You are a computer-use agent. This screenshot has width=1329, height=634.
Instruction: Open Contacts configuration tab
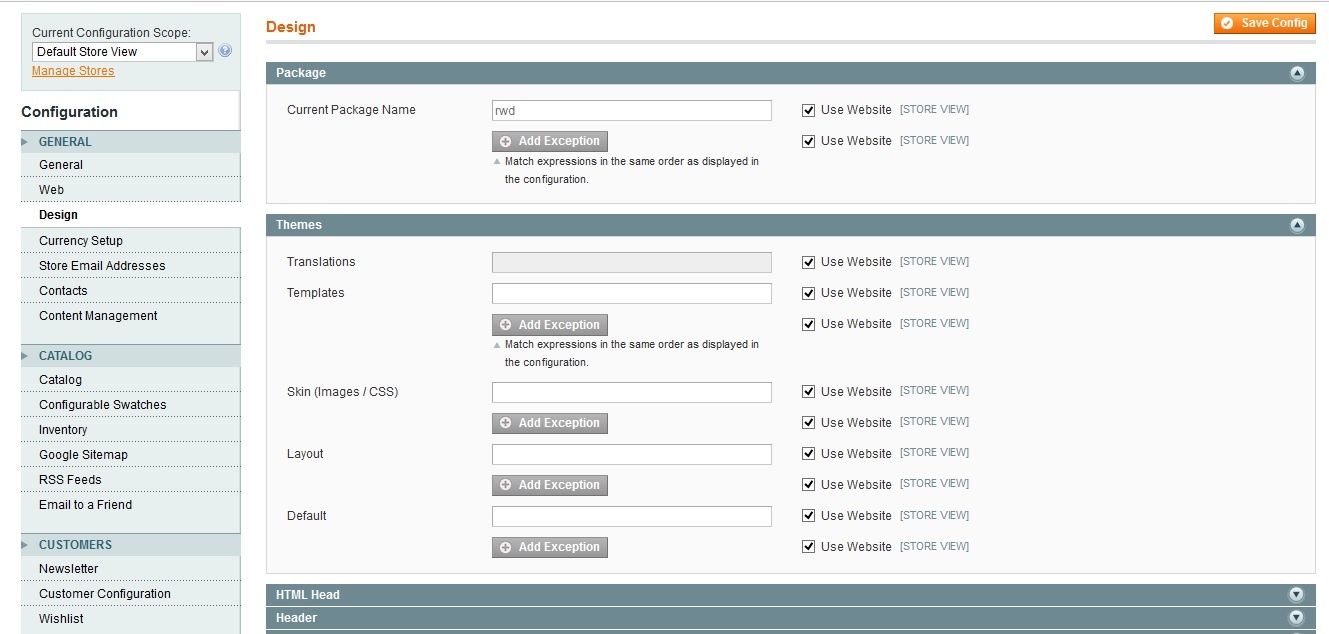click(130, 291)
